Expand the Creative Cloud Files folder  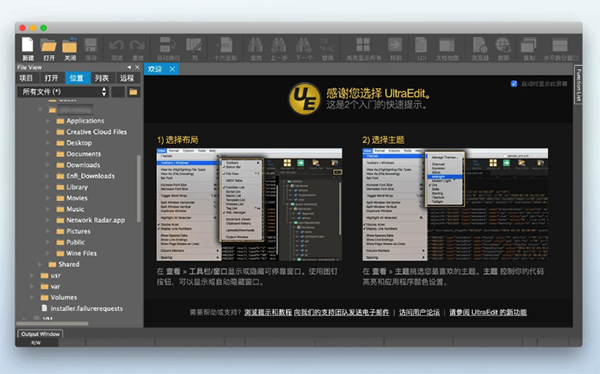[x=48, y=132]
